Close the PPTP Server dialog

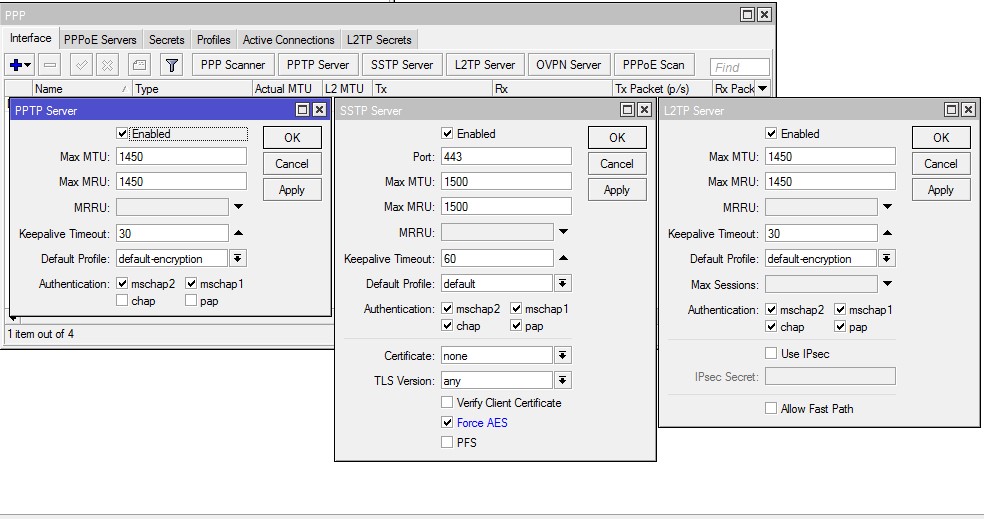(x=319, y=110)
